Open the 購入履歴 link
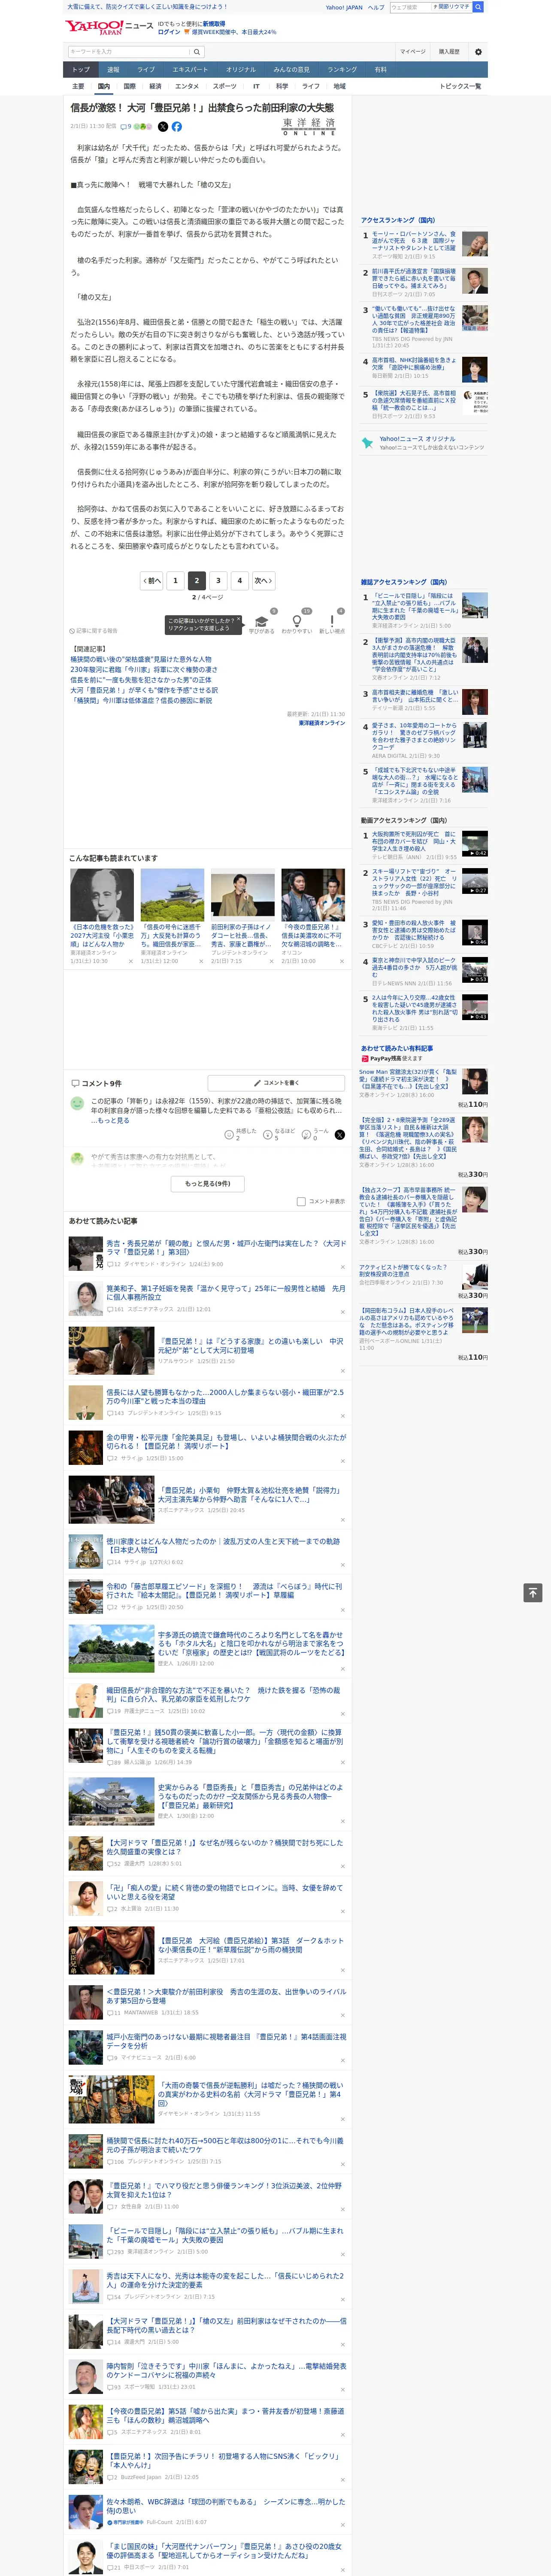 click(x=449, y=52)
